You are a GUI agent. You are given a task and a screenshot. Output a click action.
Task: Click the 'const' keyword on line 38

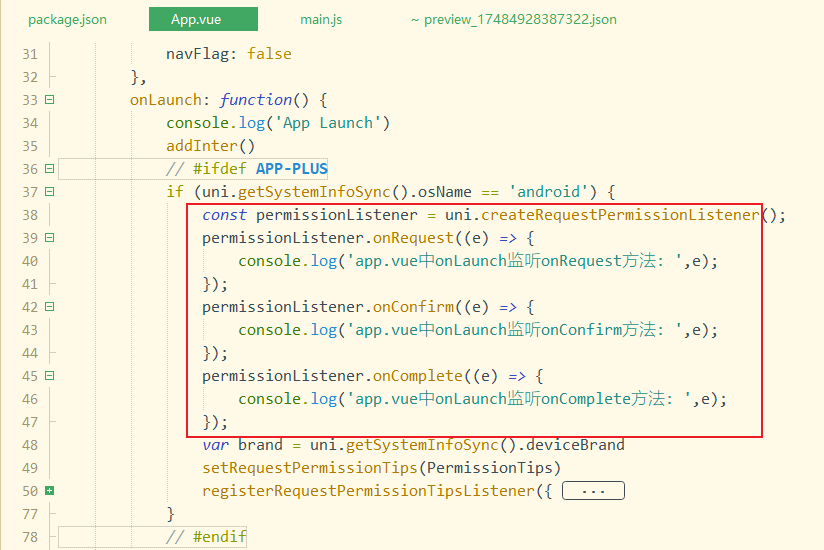click(224, 215)
